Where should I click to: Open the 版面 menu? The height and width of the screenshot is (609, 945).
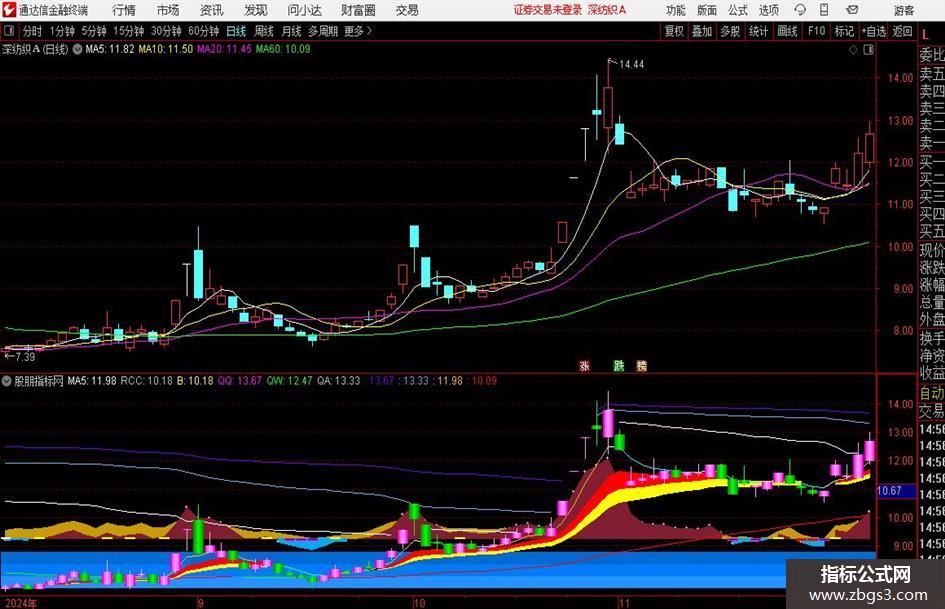(x=706, y=10)
